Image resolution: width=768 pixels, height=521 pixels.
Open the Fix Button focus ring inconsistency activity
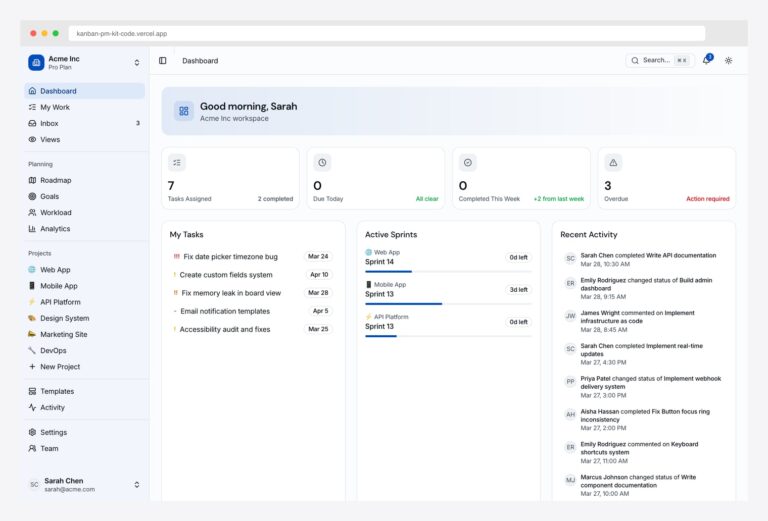pos(644,420)
